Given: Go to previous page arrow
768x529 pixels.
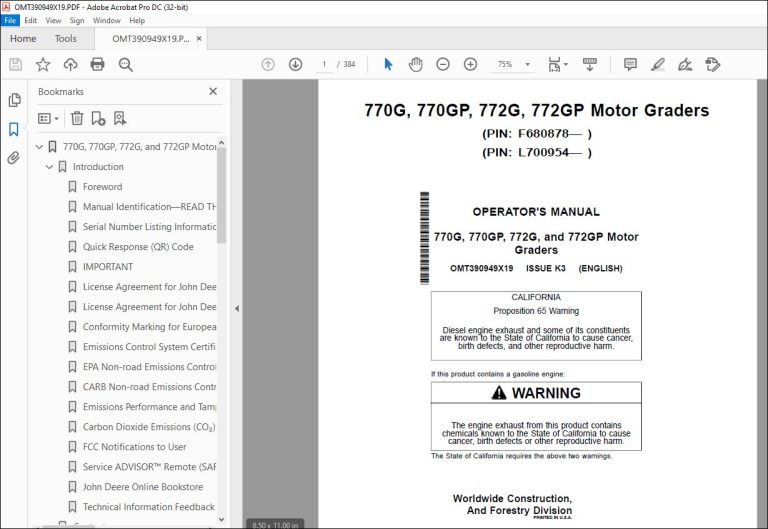Looking at the screenshot, I should [268, 64].
